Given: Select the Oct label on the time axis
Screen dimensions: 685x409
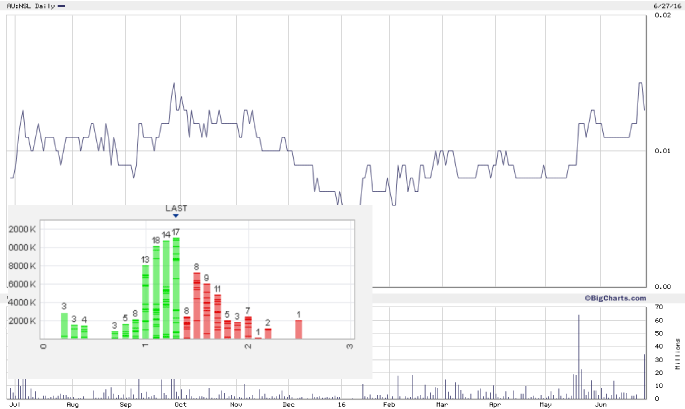Looking at the screenshot, I should pyautogui.click(x=180, y=405).
